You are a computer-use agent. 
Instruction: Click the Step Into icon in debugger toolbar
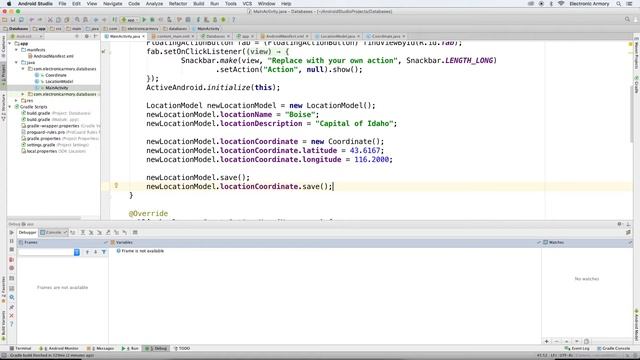click(91, 232)
